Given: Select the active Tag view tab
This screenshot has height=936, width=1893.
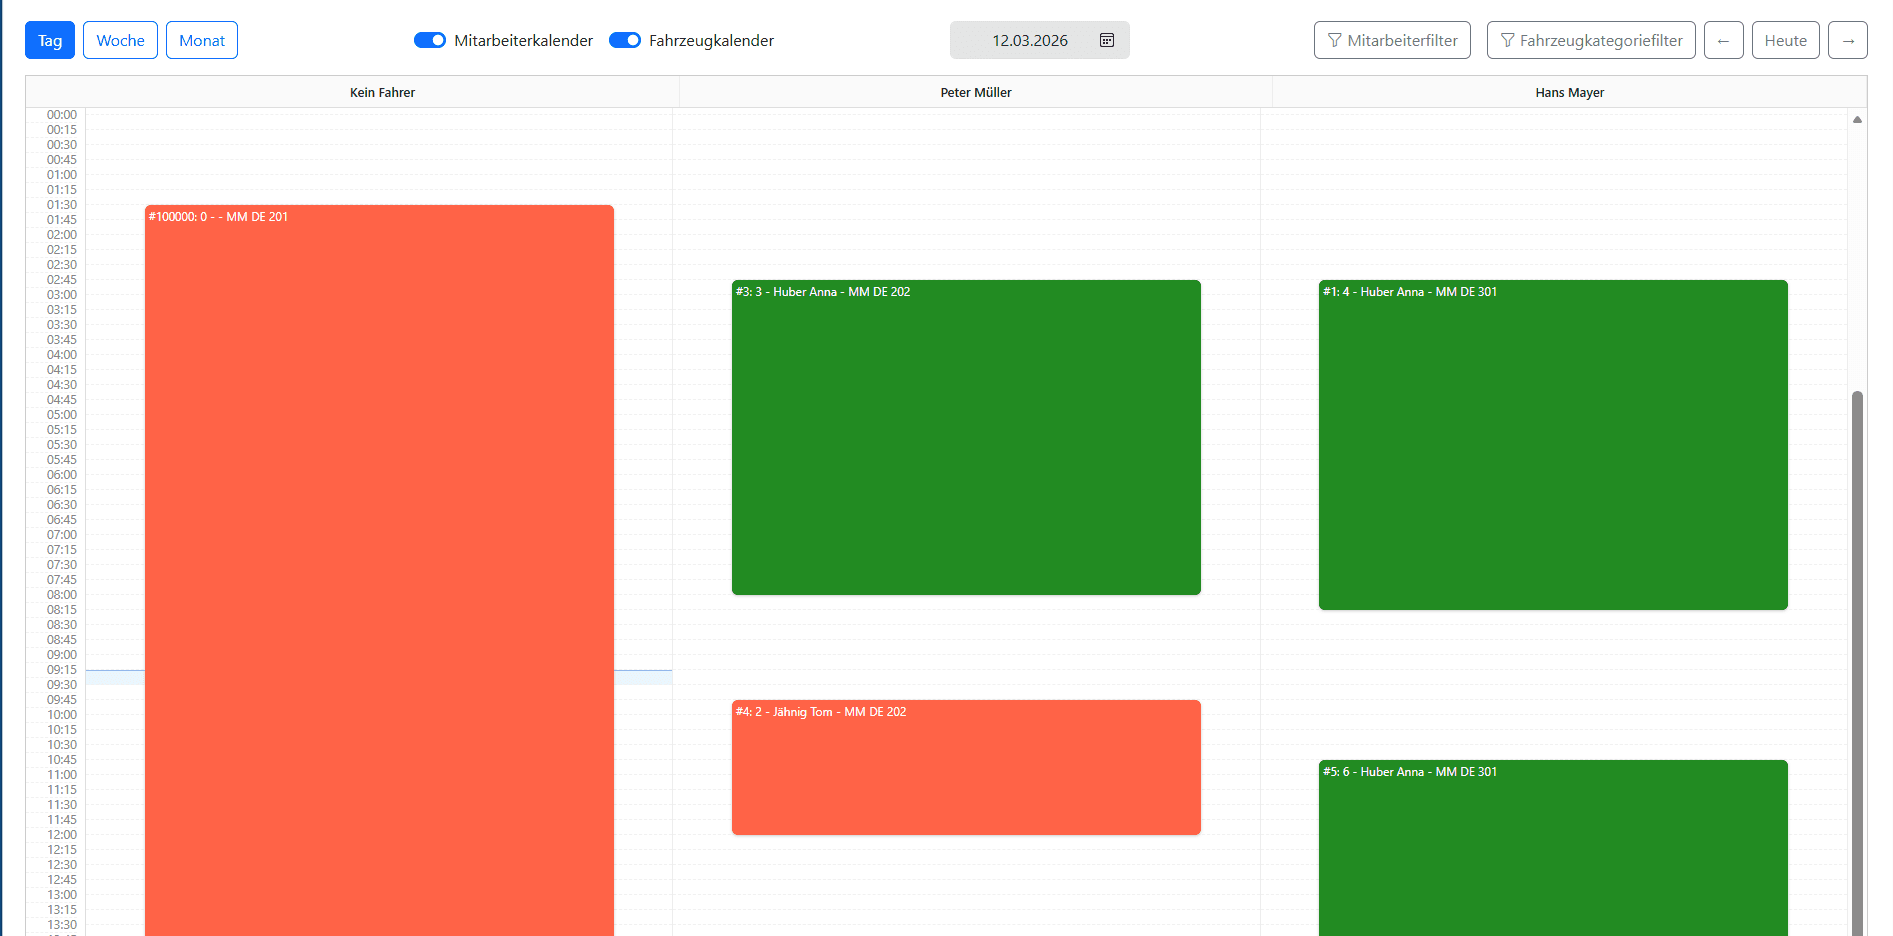Looking at the screenshot, I should (x=49, y=40).
